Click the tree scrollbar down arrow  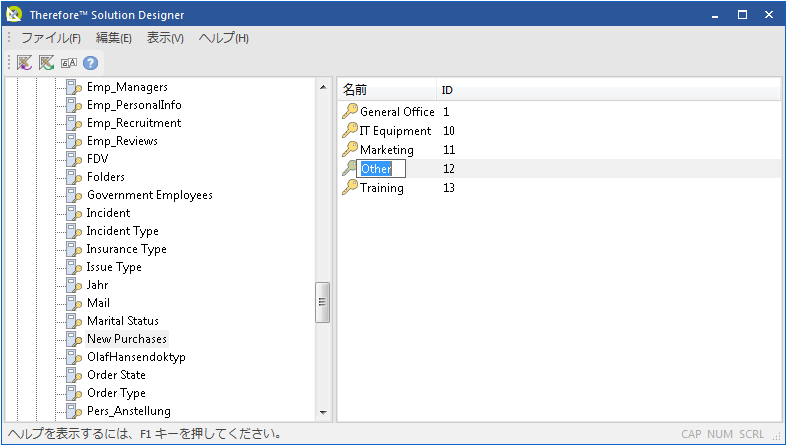(x=323, y=413)
